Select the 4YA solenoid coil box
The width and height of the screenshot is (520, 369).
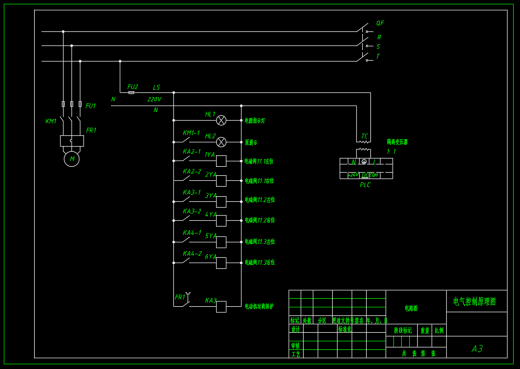click(221, 221)
